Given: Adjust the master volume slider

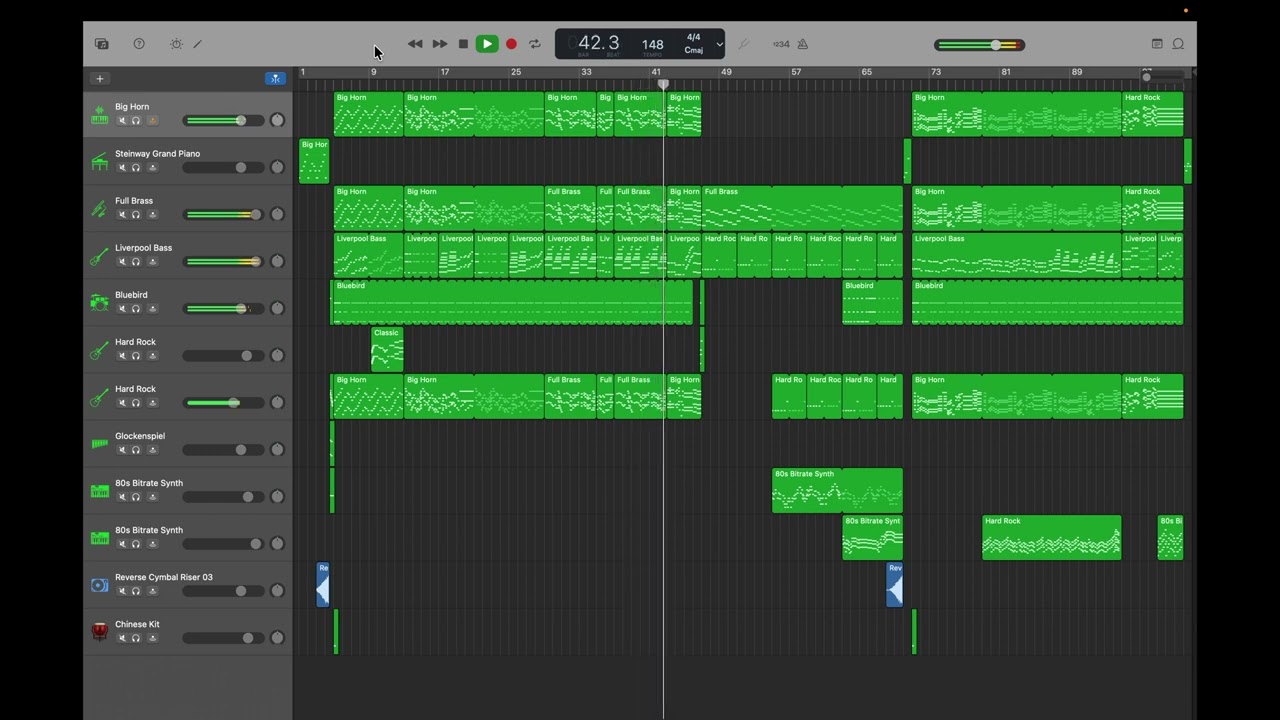Looking at the screenshot, I should 979,45.
